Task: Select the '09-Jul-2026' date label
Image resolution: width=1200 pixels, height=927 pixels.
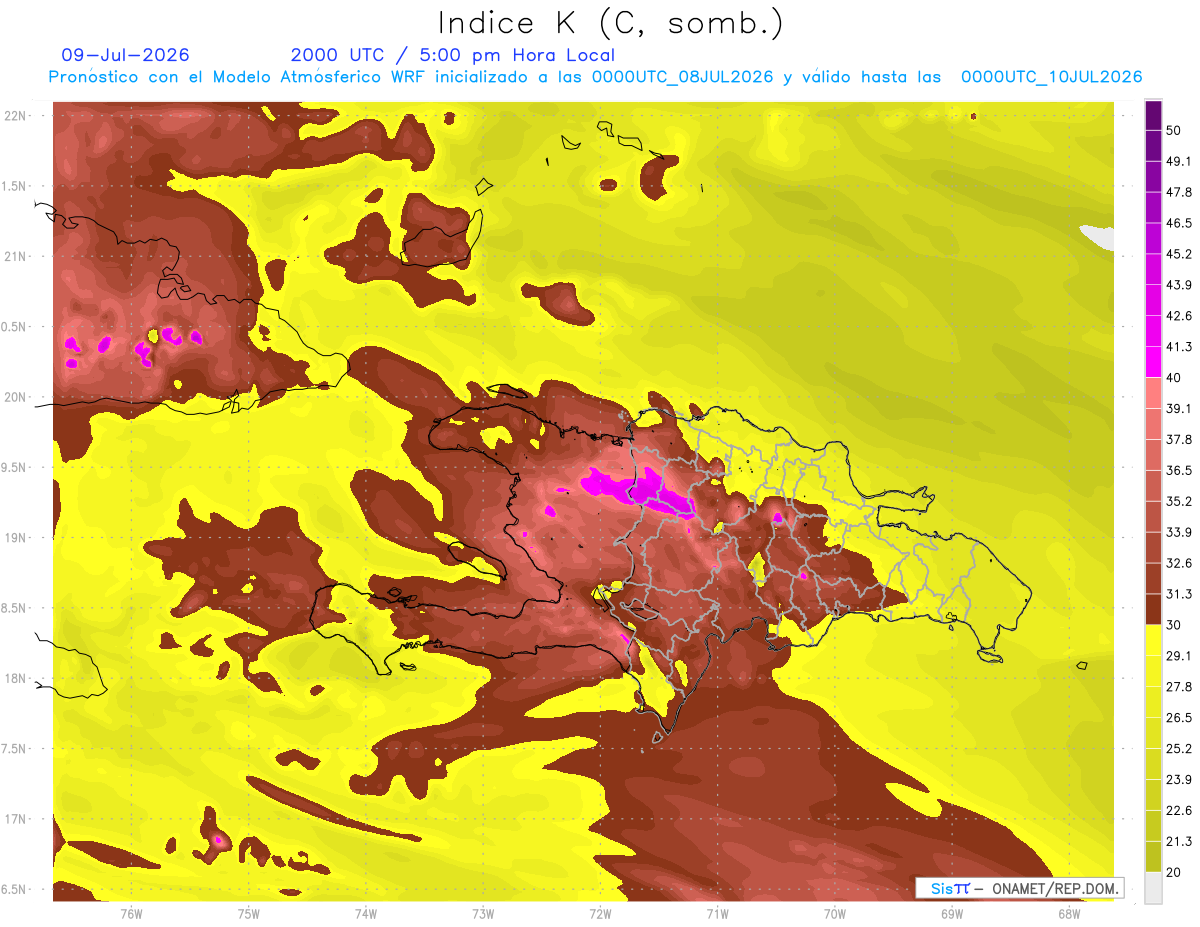Action: tap(125, 55)
